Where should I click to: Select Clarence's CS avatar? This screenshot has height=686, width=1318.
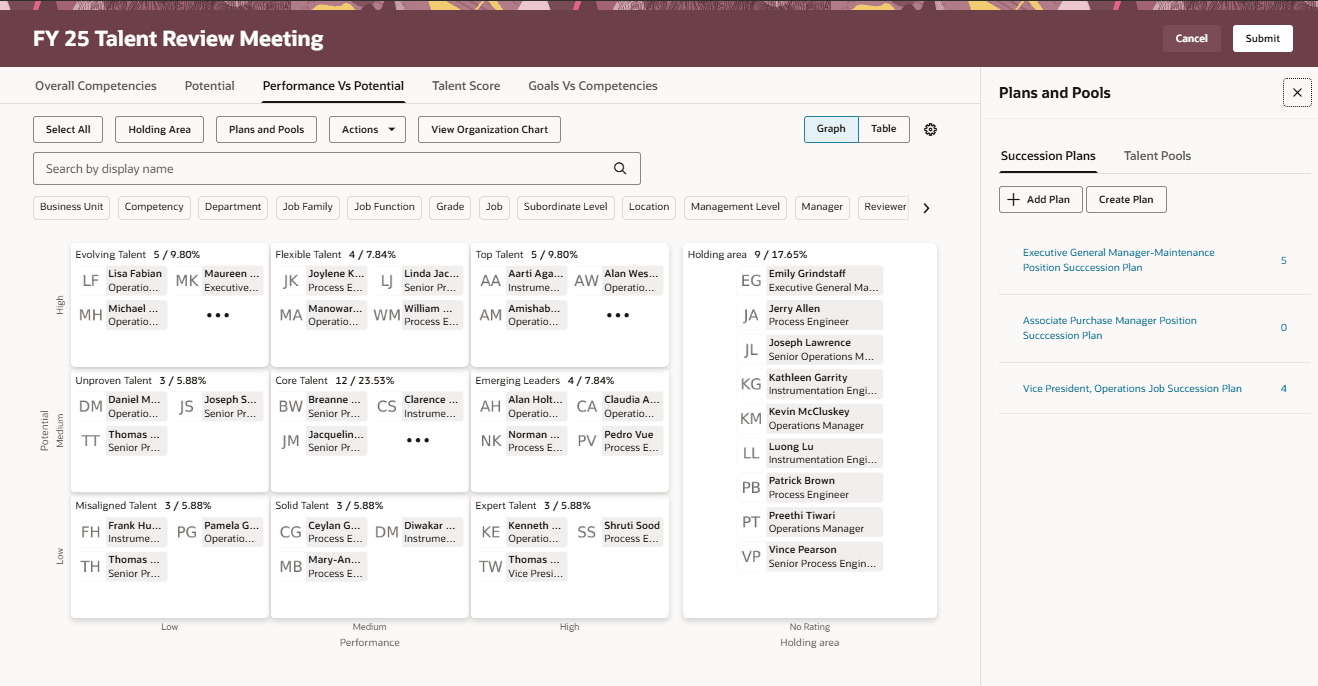tap(387, 406)
